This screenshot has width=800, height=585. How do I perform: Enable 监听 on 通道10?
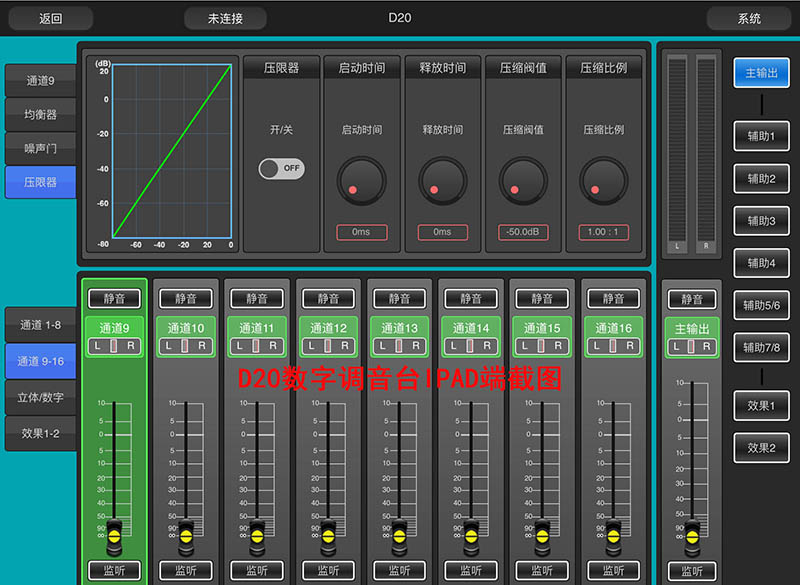pyautogui.click(x=186, y=571)
